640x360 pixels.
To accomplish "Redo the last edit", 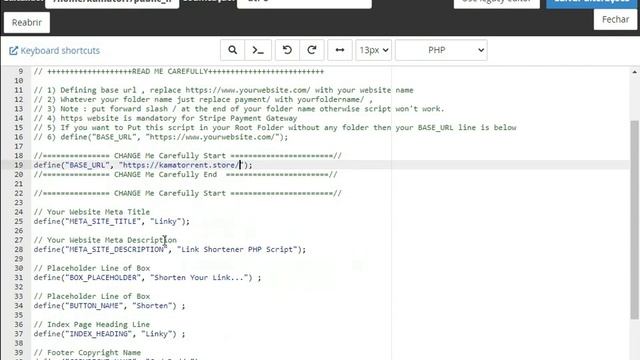I will [312, 50].
